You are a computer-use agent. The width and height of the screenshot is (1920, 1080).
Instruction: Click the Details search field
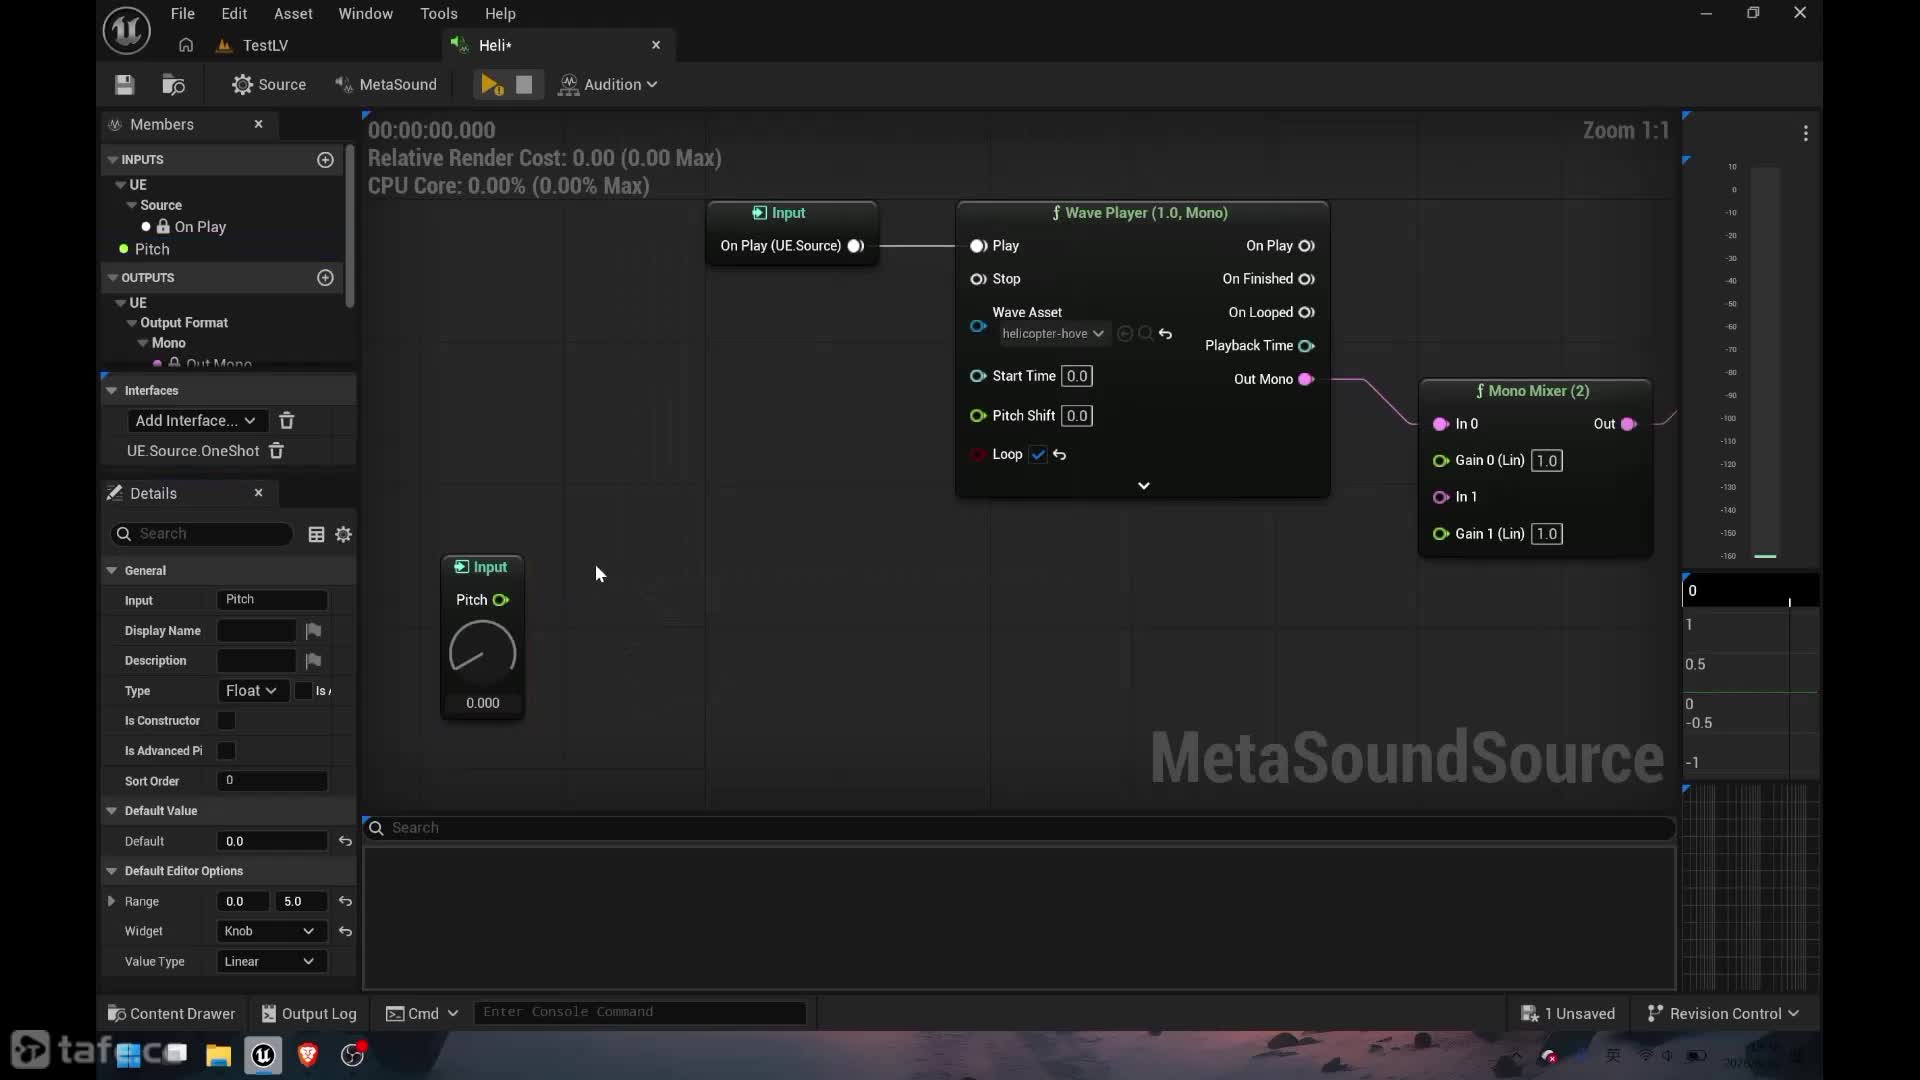tap(202, 535)
